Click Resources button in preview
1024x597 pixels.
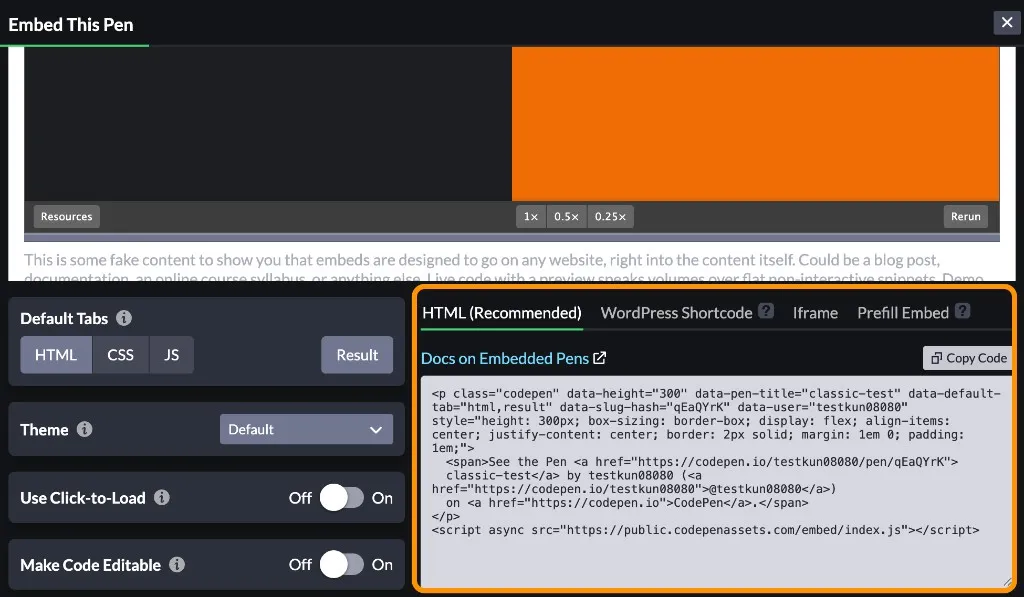click(67, 216)
